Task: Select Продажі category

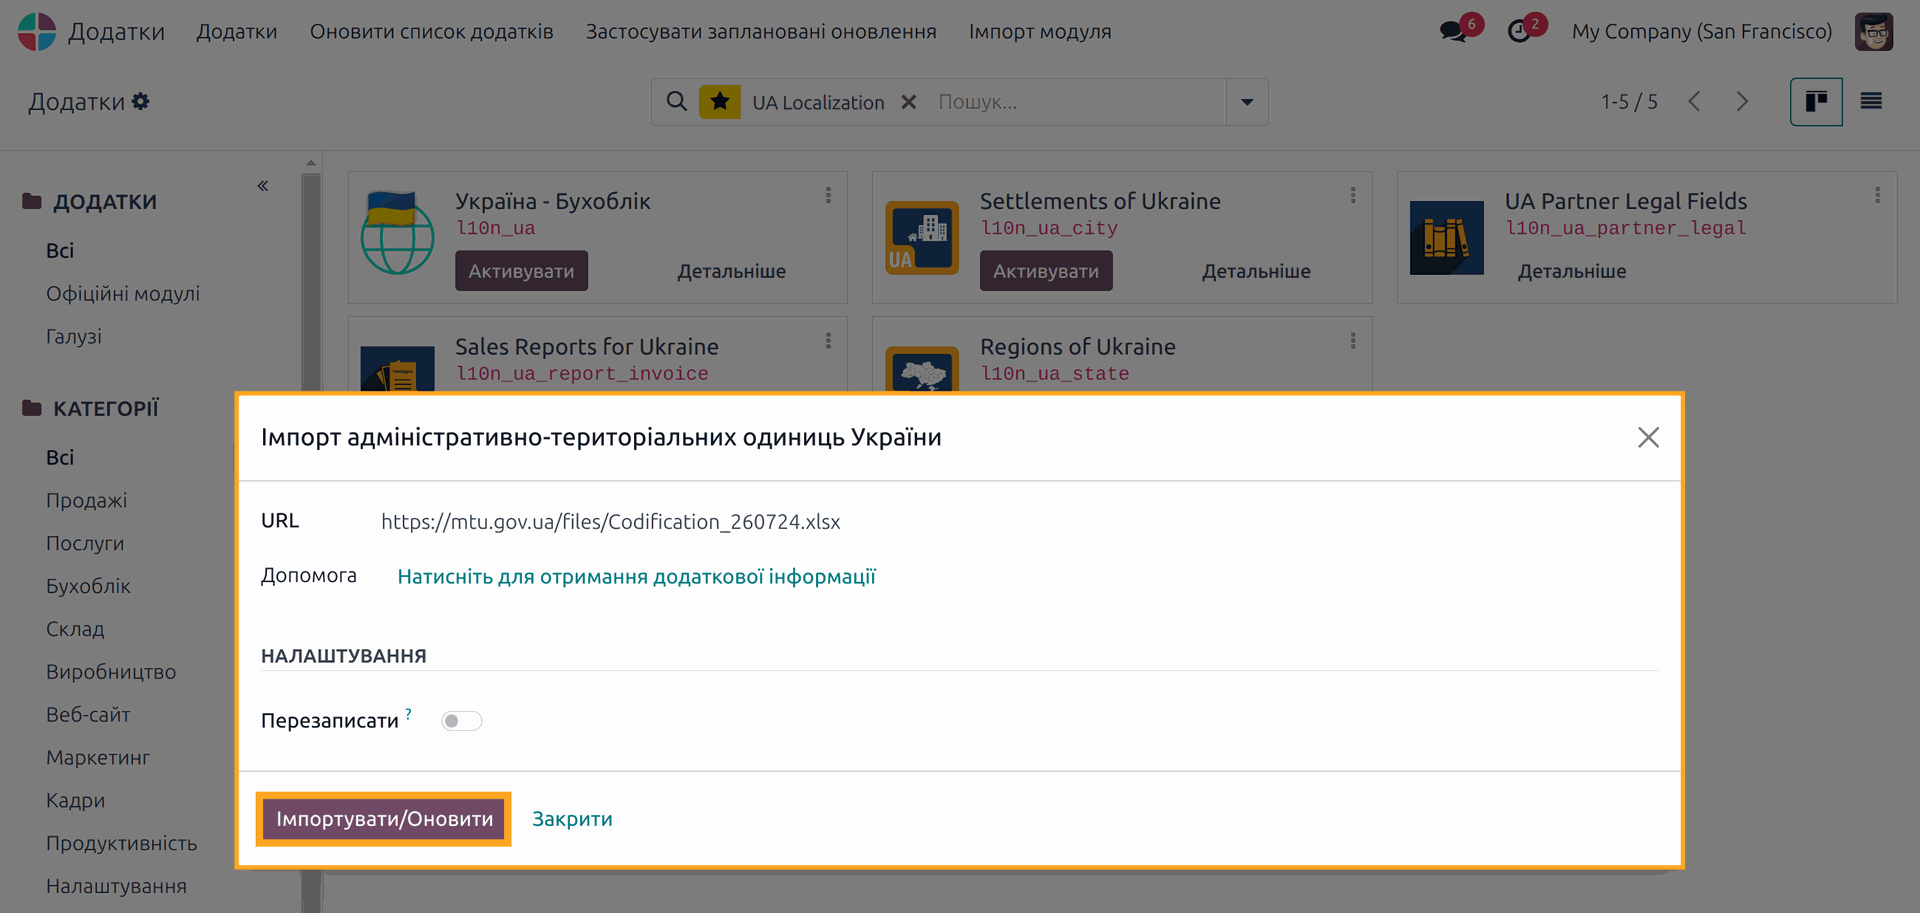Action: [x=86, y=500]
